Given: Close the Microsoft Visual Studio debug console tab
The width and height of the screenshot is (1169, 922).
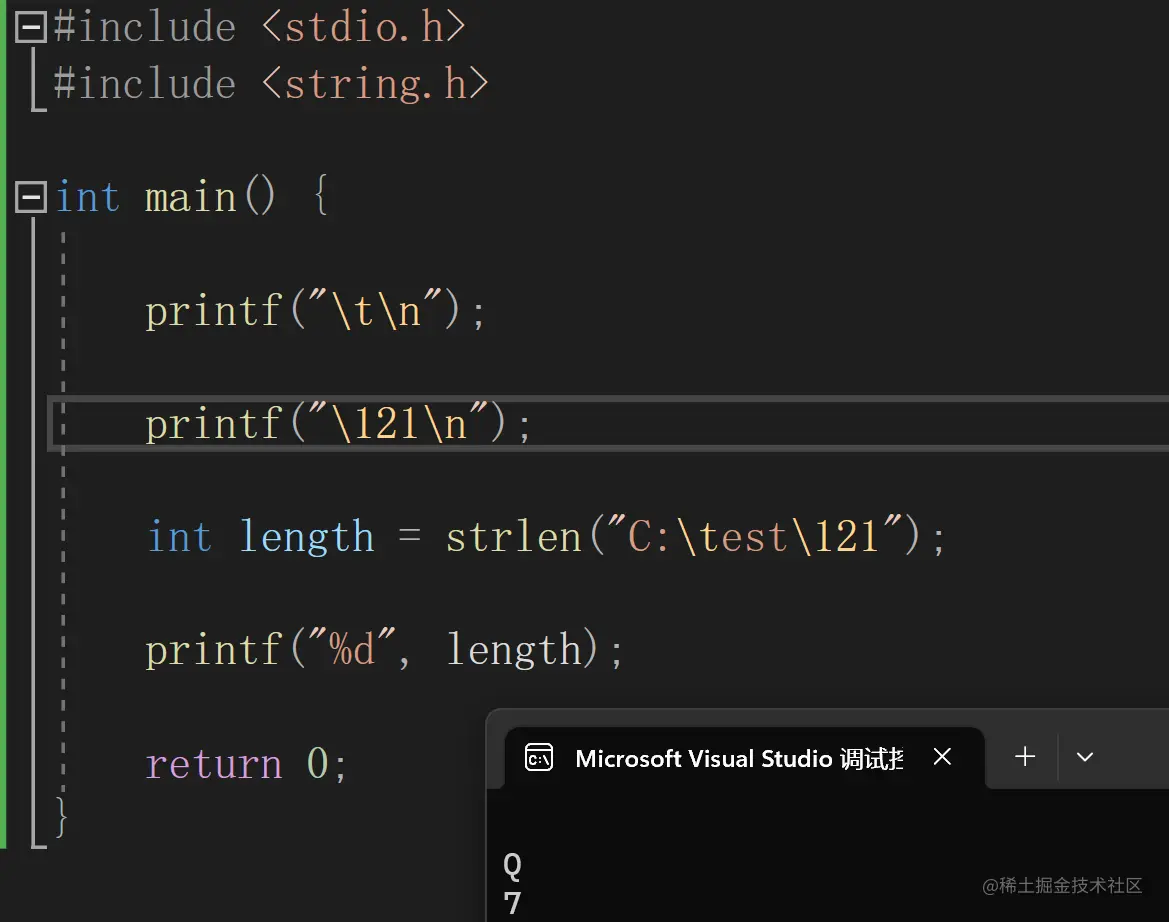Looking at the screenshot, I should click(942, 757).
